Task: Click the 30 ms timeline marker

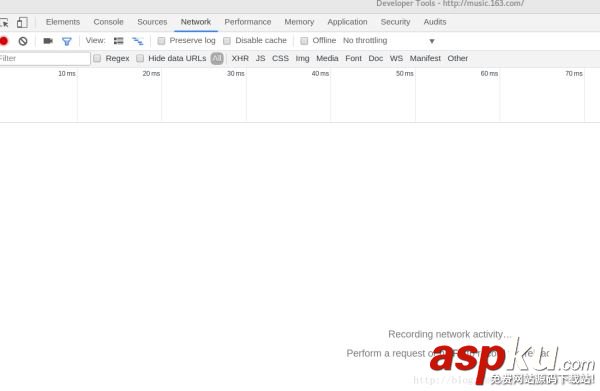Action: pos(235,73)
